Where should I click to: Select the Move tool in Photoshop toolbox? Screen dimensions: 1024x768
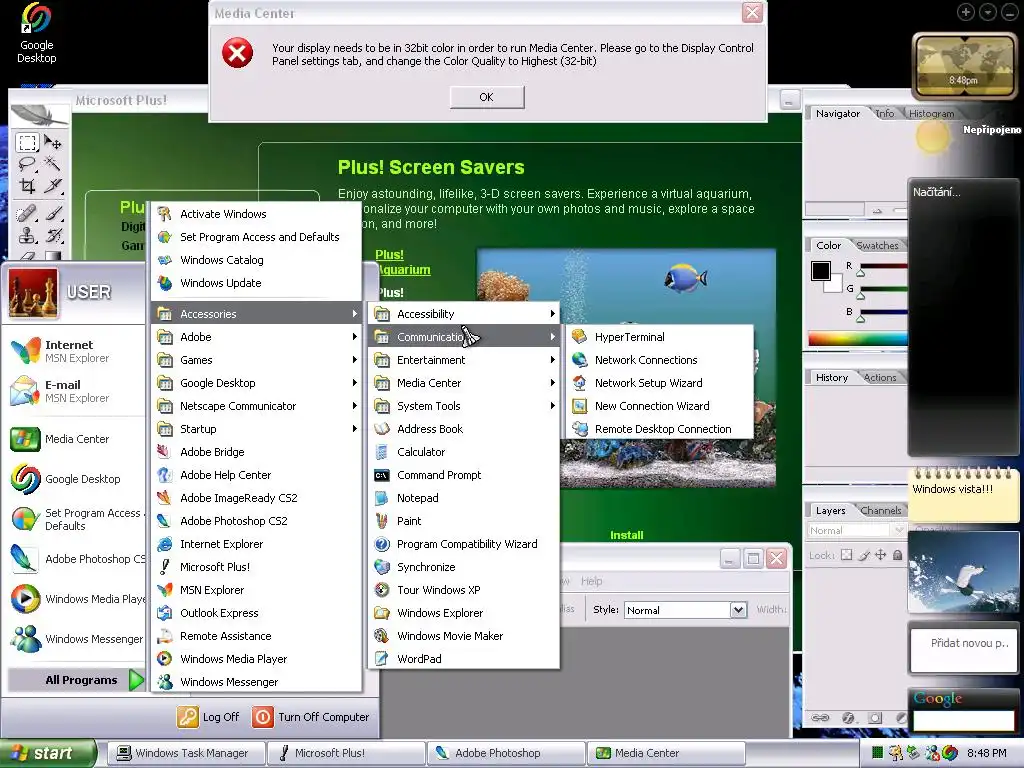click(x=53, y=142)
